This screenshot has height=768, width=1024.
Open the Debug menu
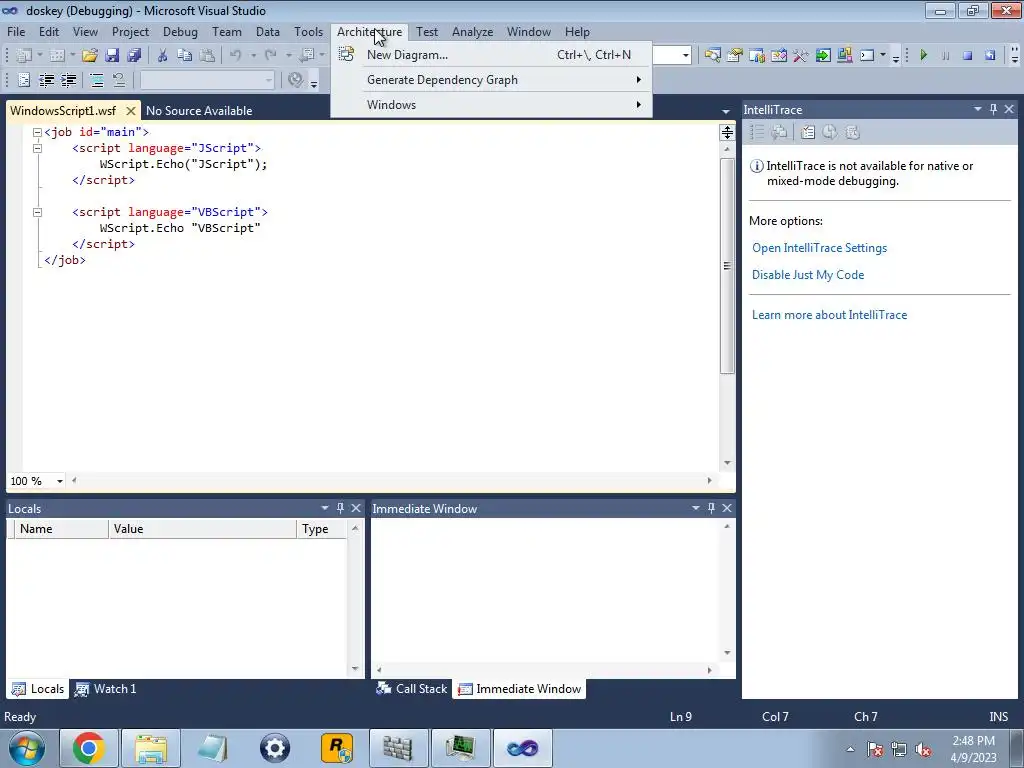(180, 31)
